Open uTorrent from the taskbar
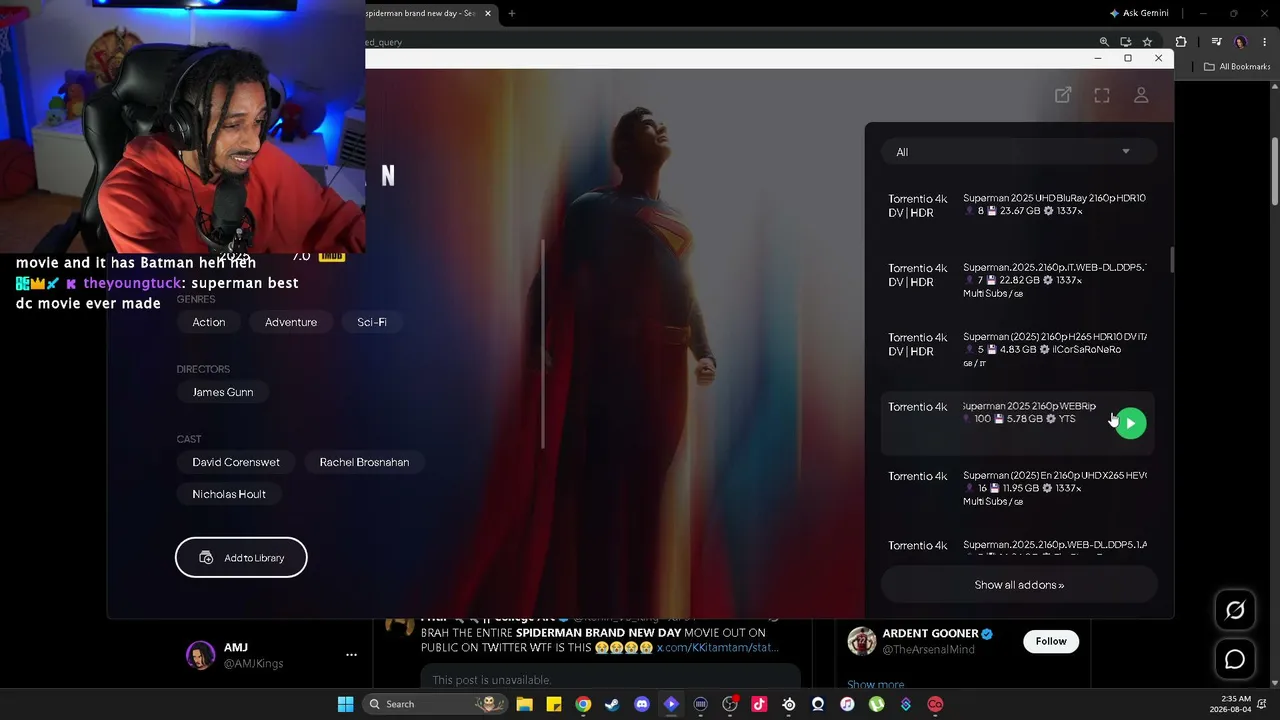Viewport: 1280px width, 720px height. [x=877, y=704]
